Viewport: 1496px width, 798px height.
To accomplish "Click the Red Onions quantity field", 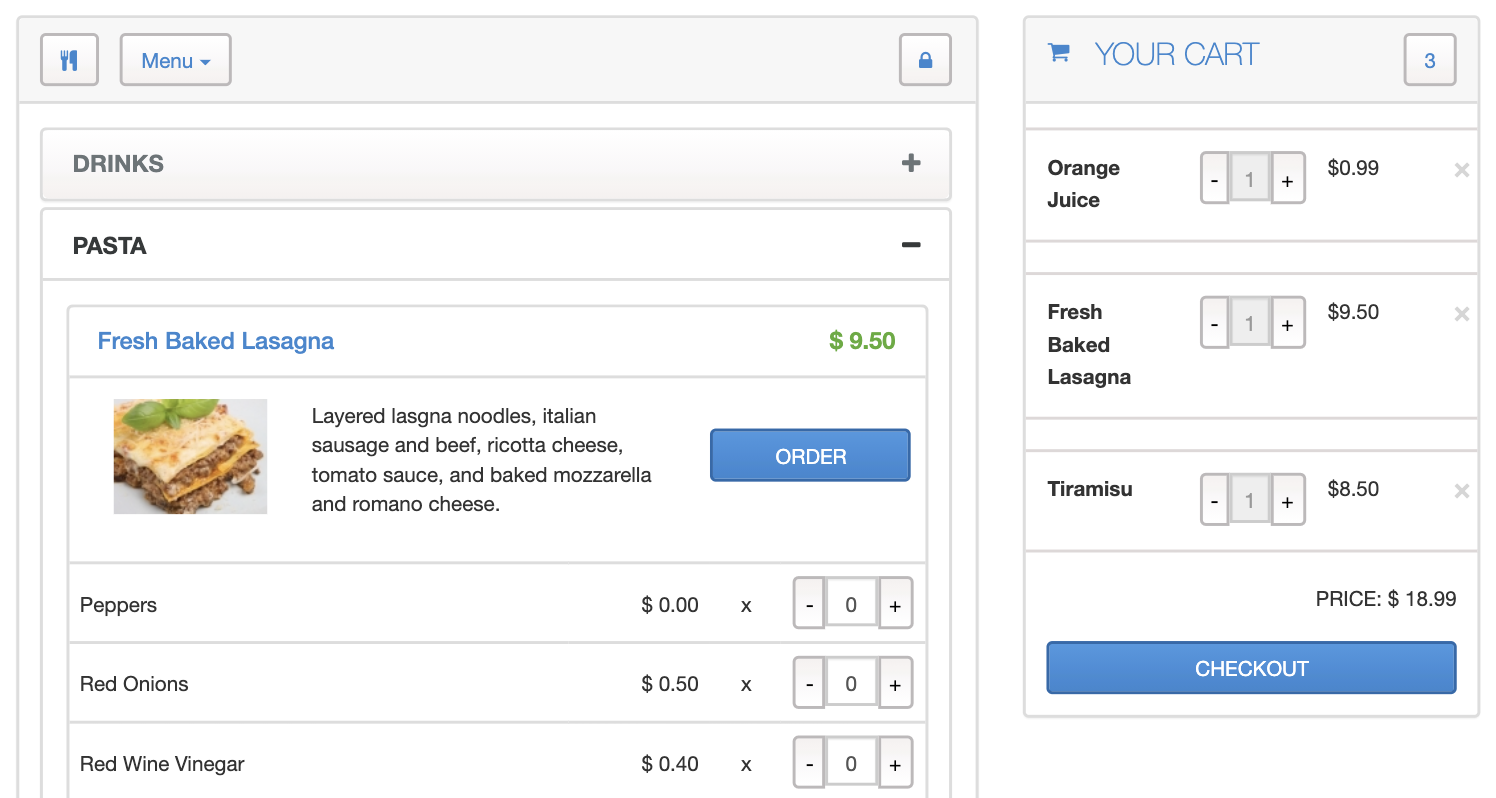I will click(851, 684).
